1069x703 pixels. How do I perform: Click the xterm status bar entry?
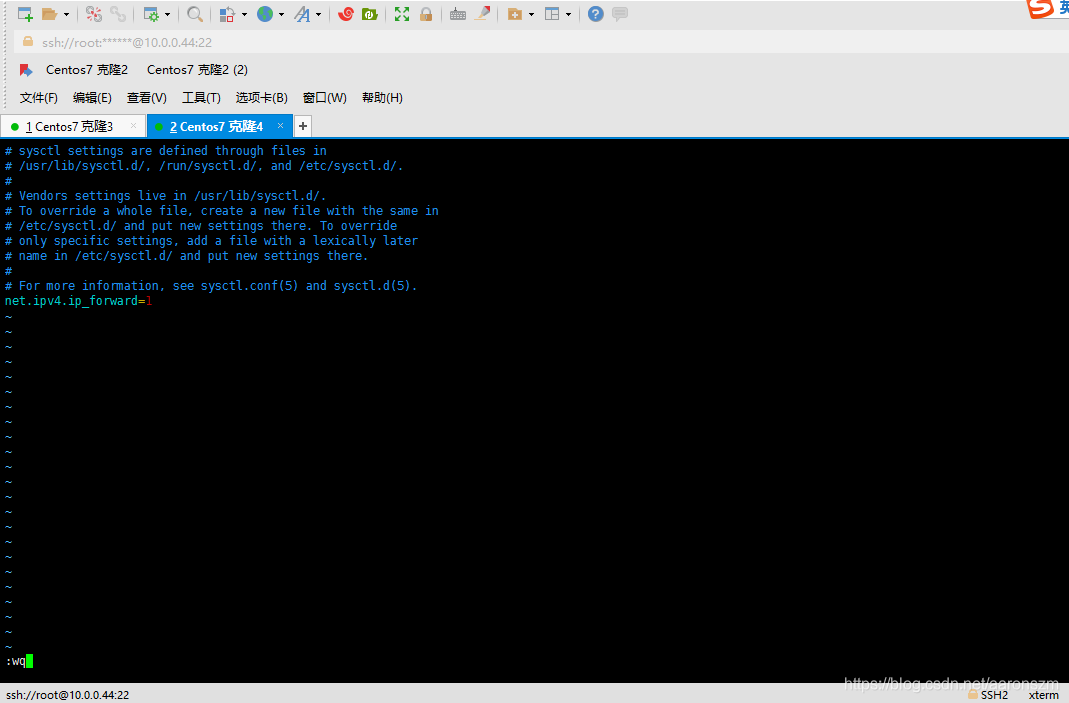1043,695
